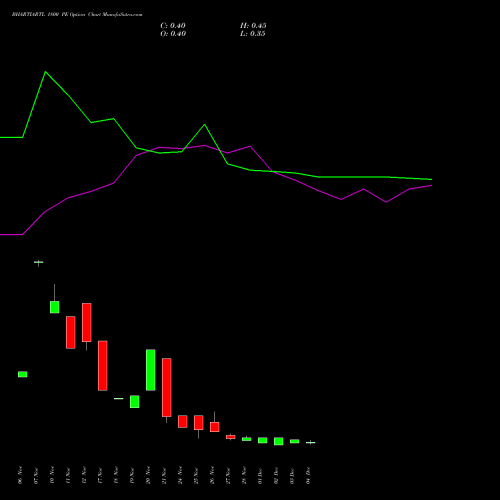500x500 pixels.
Task: Click the 02 Dec date label
Action: click(x=276, y=475)
